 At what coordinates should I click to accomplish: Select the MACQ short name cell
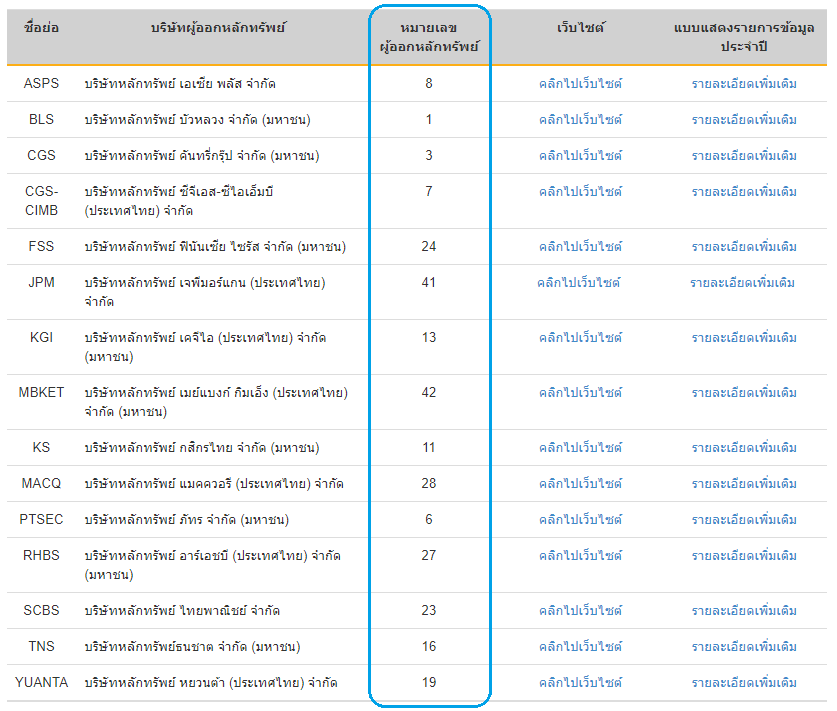point(41,484)
